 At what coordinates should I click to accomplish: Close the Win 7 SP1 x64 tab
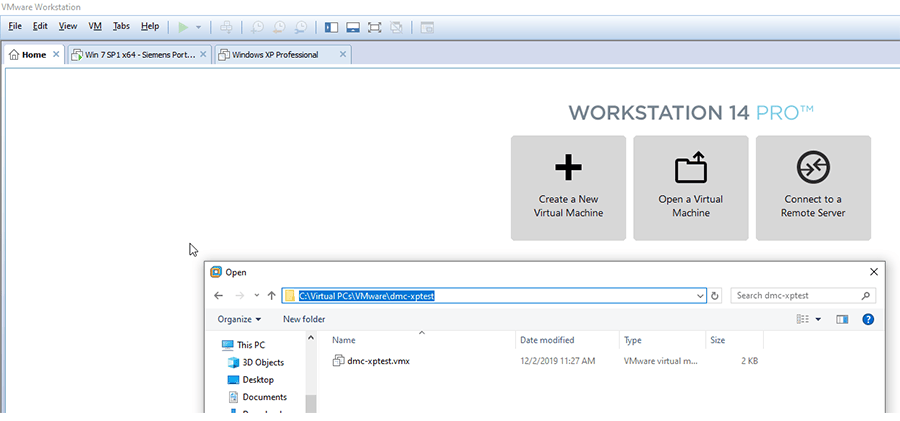[x=203, y=55]
